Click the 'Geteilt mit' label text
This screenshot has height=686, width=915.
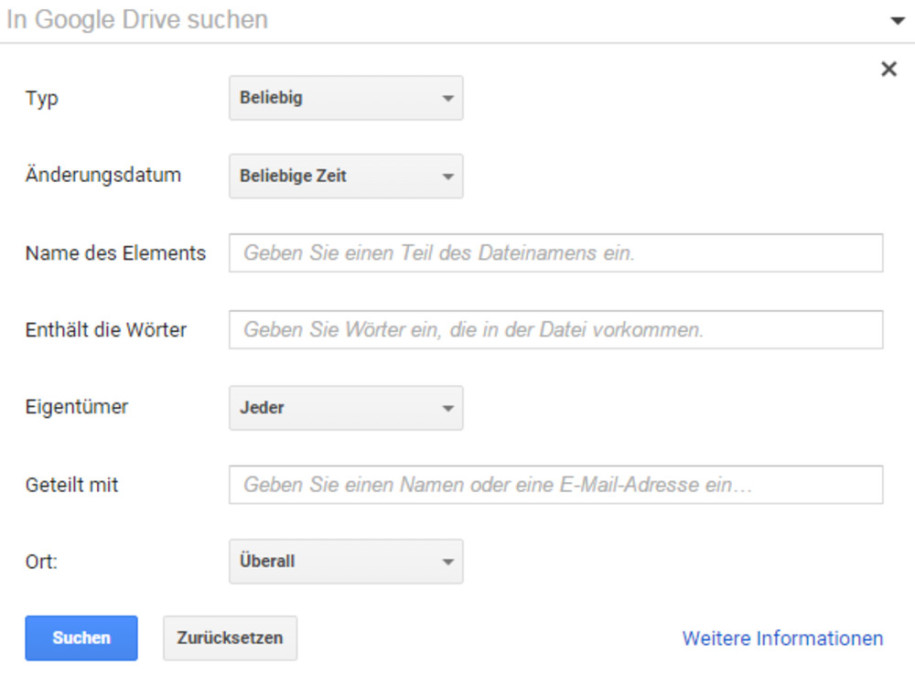(72, 485)
